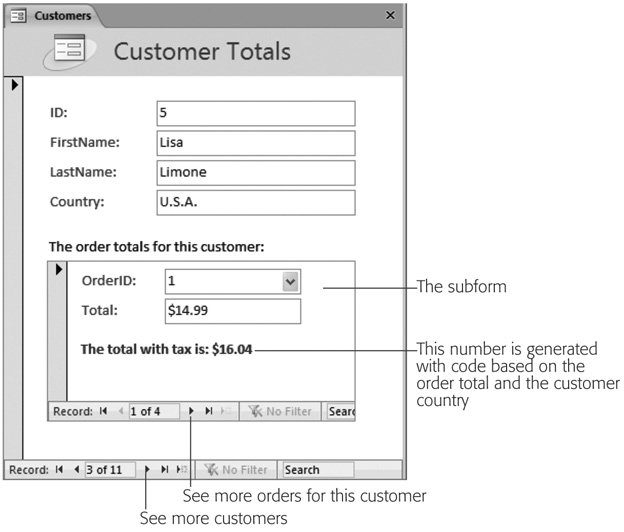Click the LastName field containing Limone
Viewport: 624px width, 532px height.
256,173
